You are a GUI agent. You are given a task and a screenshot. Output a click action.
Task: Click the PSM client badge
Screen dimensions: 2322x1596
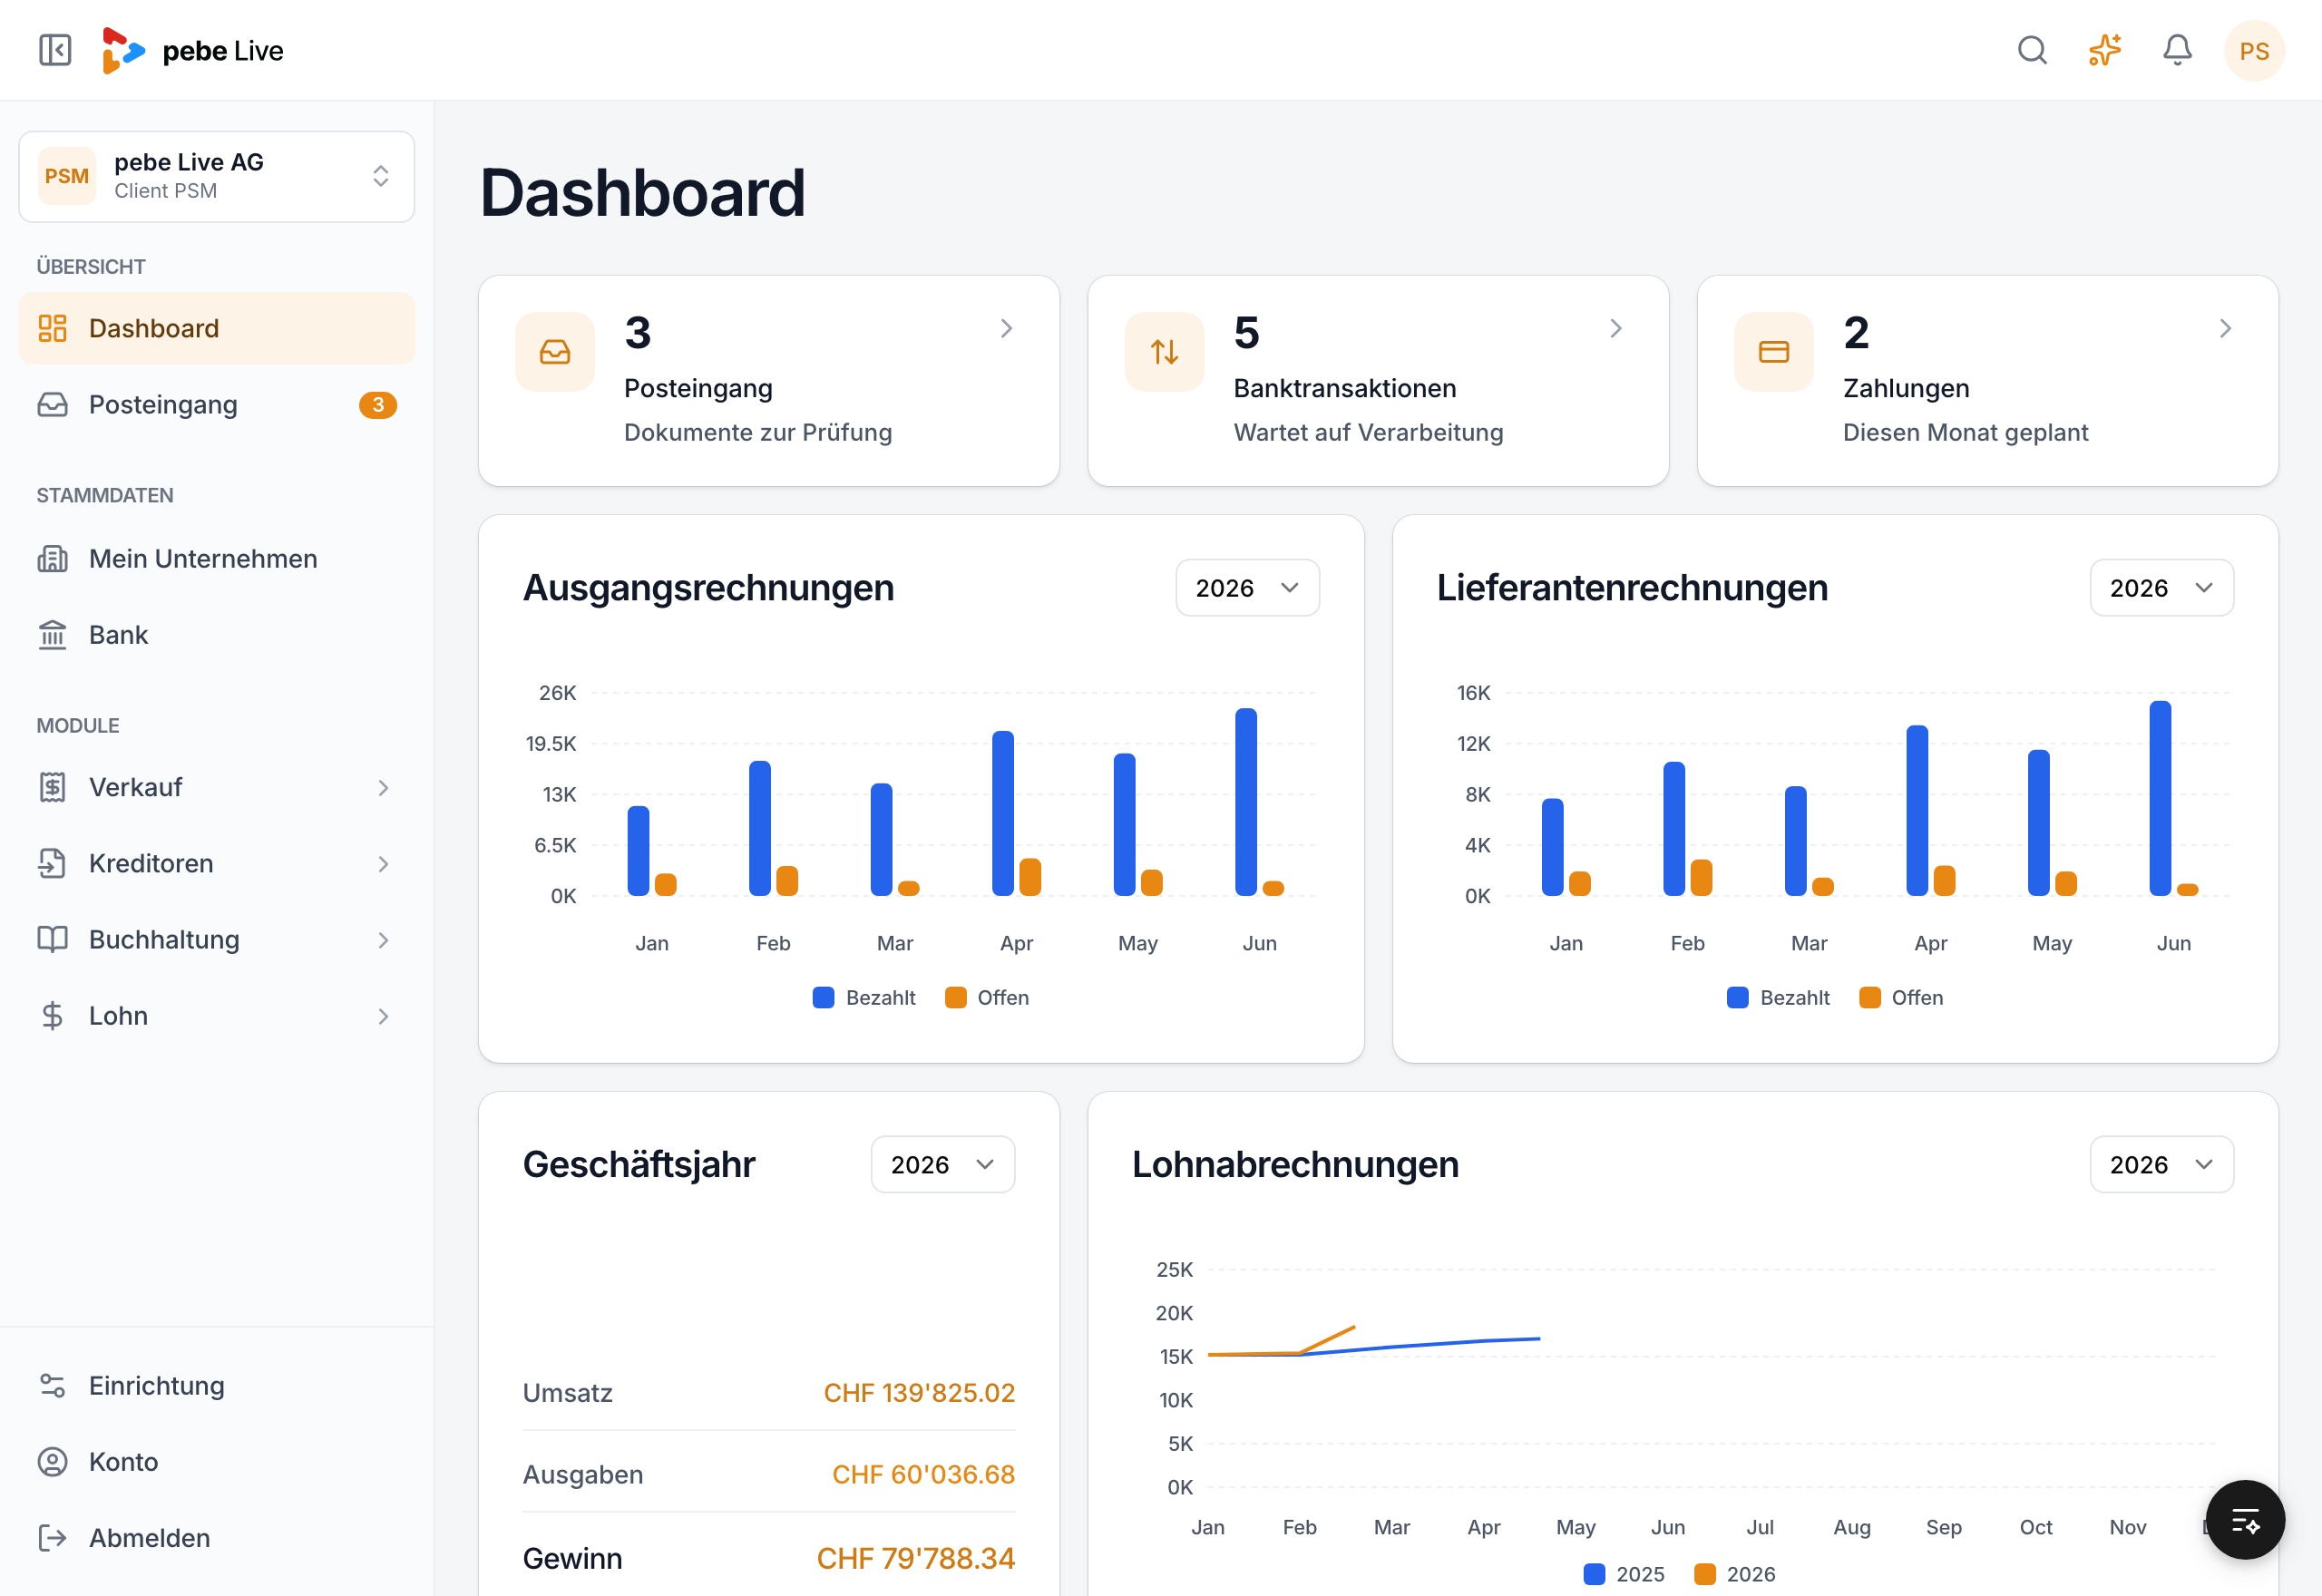click(x=67, y=176)
